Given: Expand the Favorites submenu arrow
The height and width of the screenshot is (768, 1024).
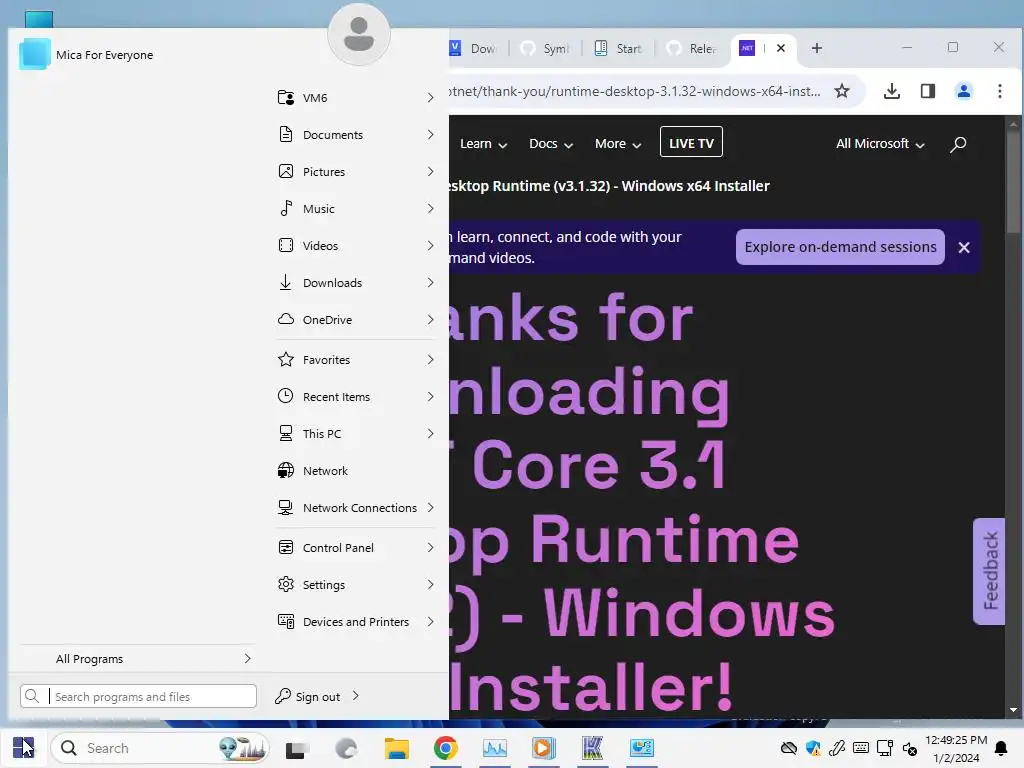Looking at the screenshot, I should tap(430, 360).
